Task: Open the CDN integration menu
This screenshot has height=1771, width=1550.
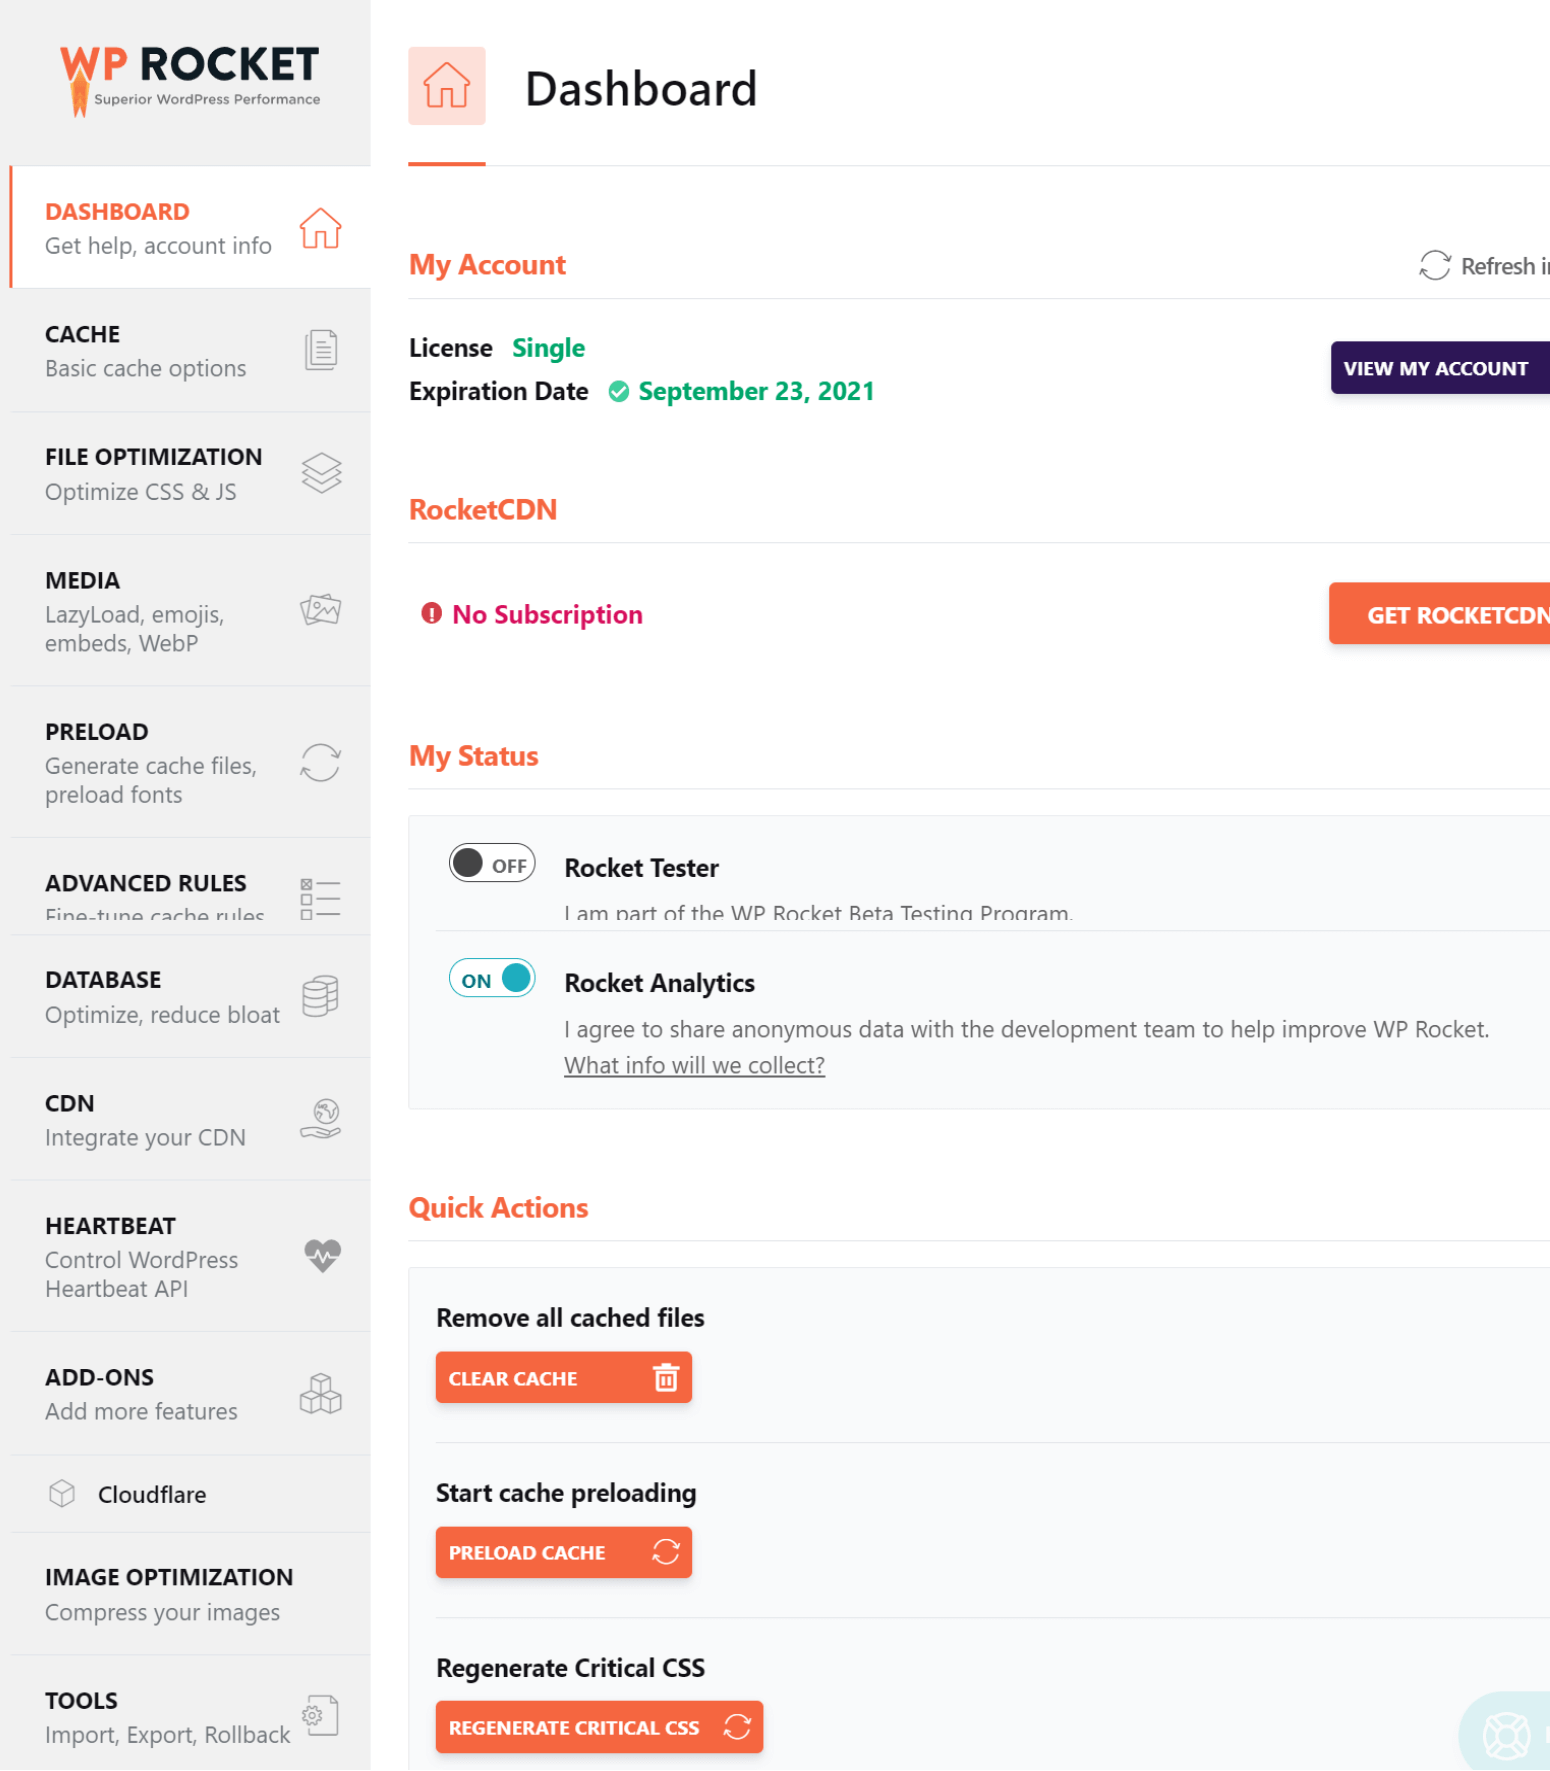Action: click(190, 1120)
